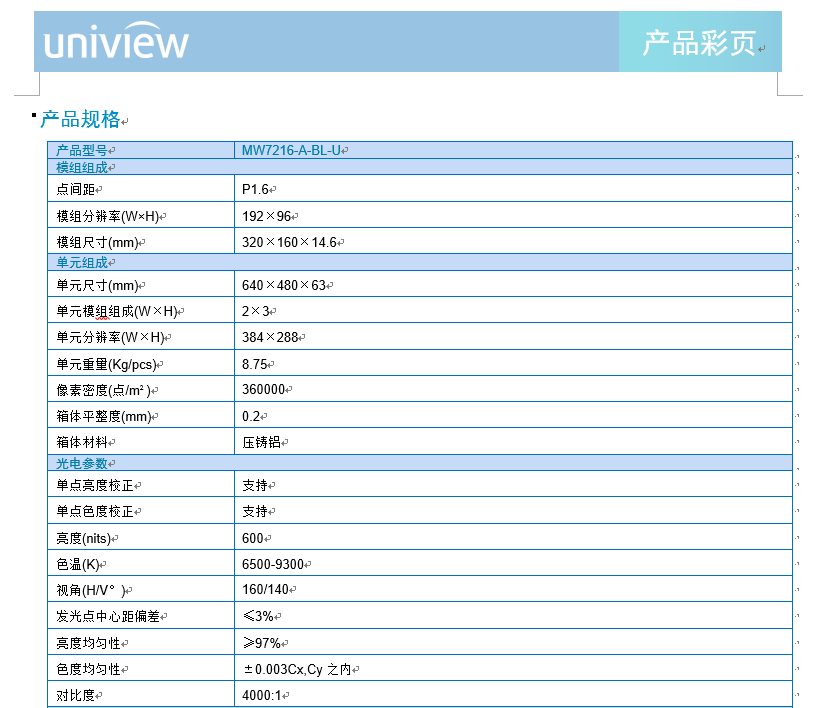Click the 6500-9300 color temperature value
831x708 pixels.
click(273, 564)
